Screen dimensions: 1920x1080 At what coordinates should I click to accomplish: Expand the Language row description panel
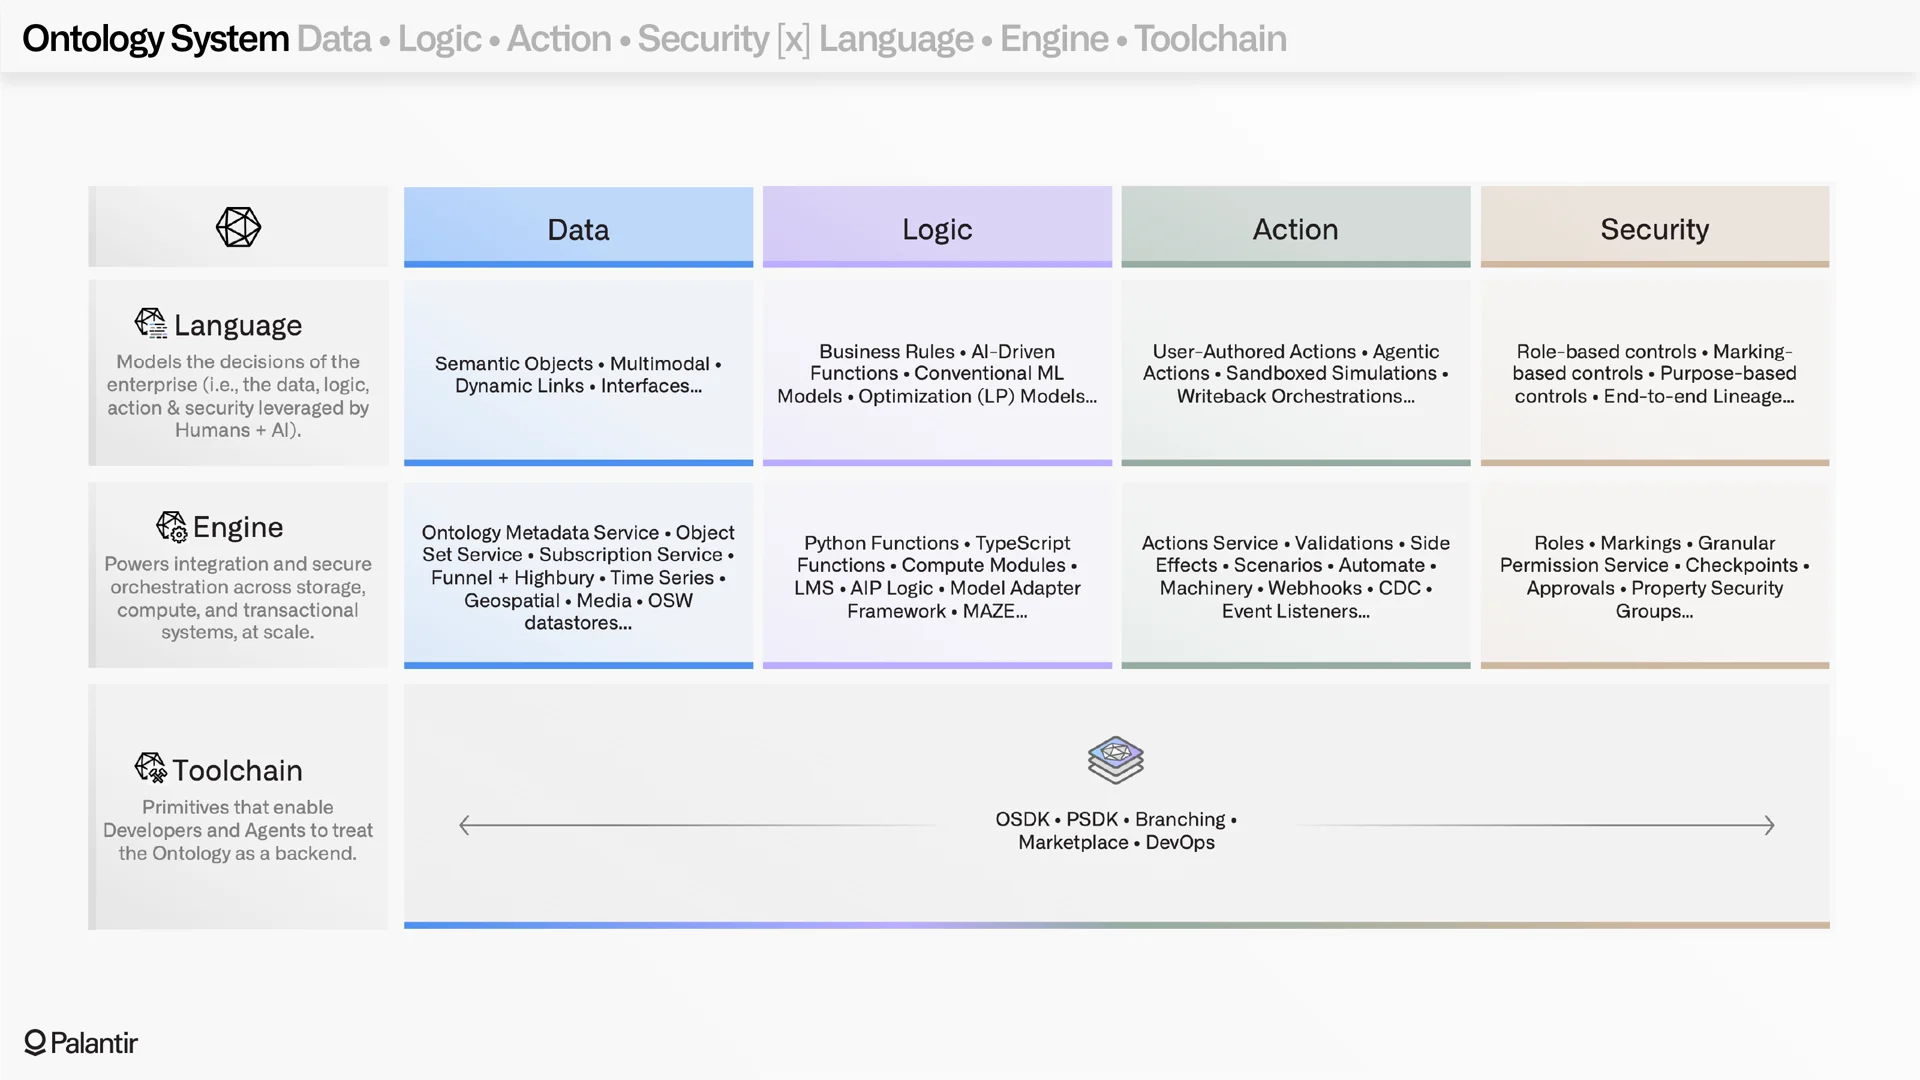coord(238,373)
